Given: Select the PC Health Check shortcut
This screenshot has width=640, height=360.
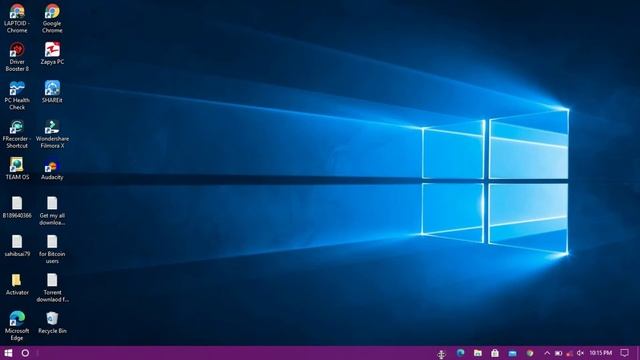Looking at the screenshot, I should click(17, 95).
